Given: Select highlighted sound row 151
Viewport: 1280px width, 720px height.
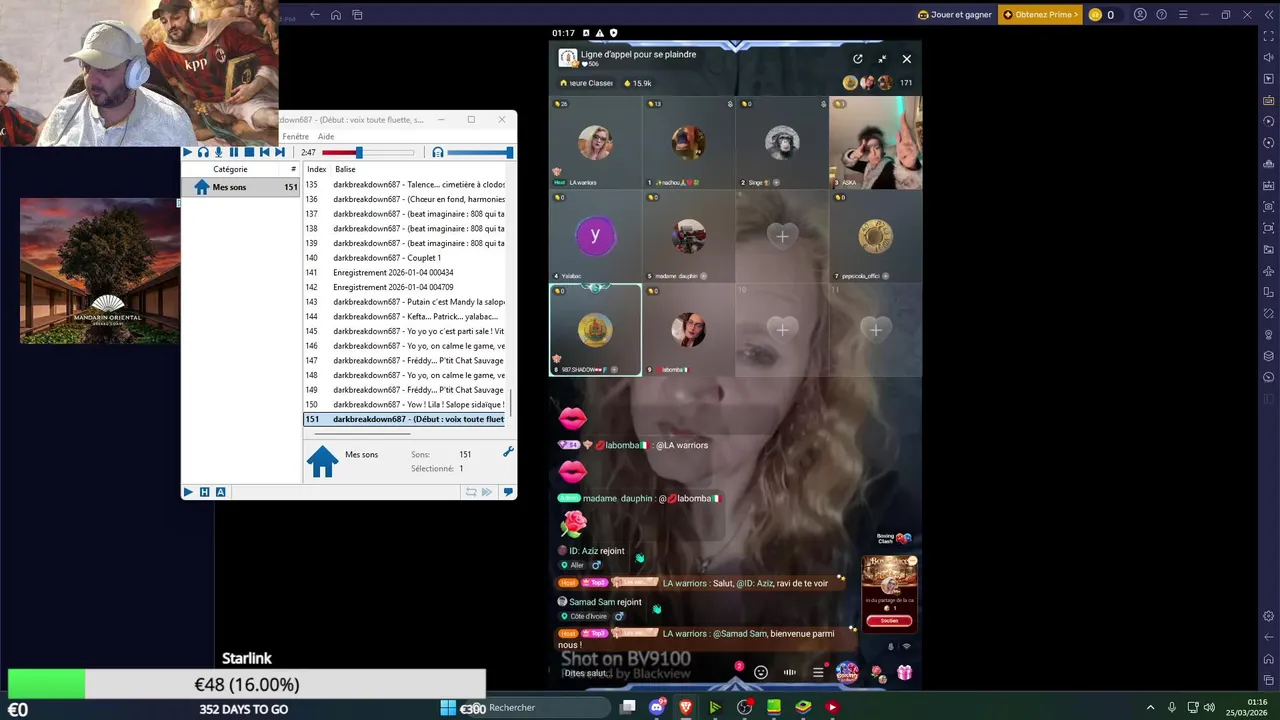Looking at the screenshot, I should pos(406,419).
